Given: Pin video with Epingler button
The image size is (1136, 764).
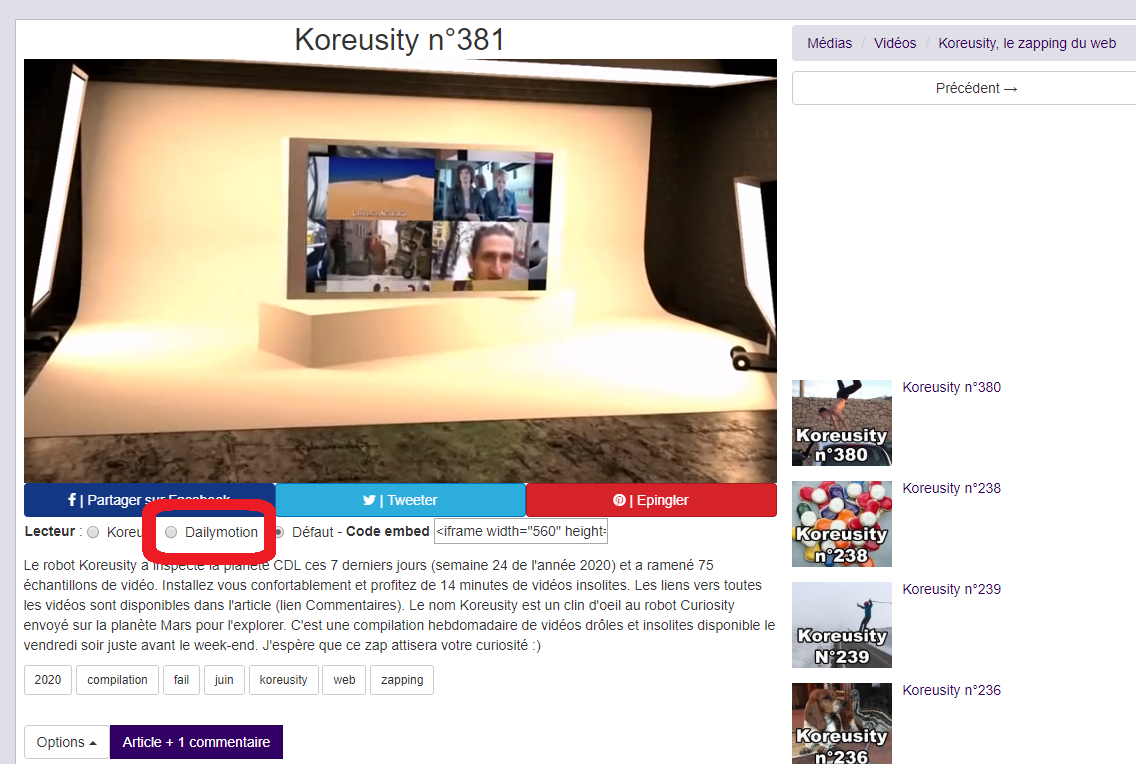Looking at the screenshot, I should [x=651, y=500].
